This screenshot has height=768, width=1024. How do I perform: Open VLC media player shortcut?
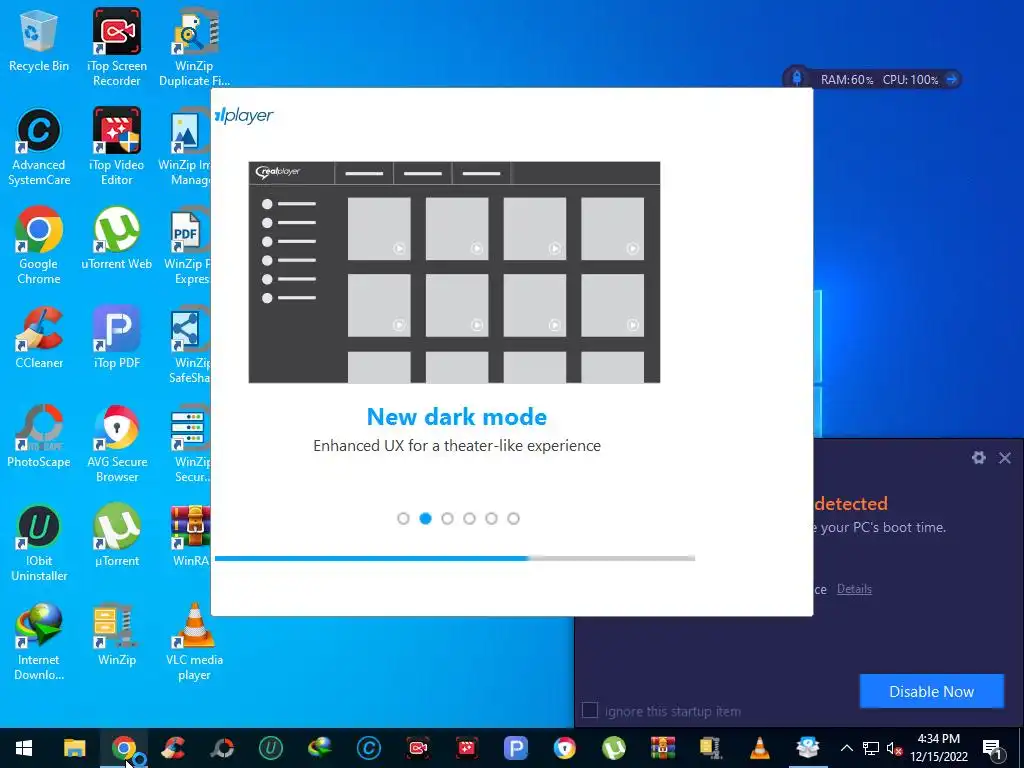(194, 642)
